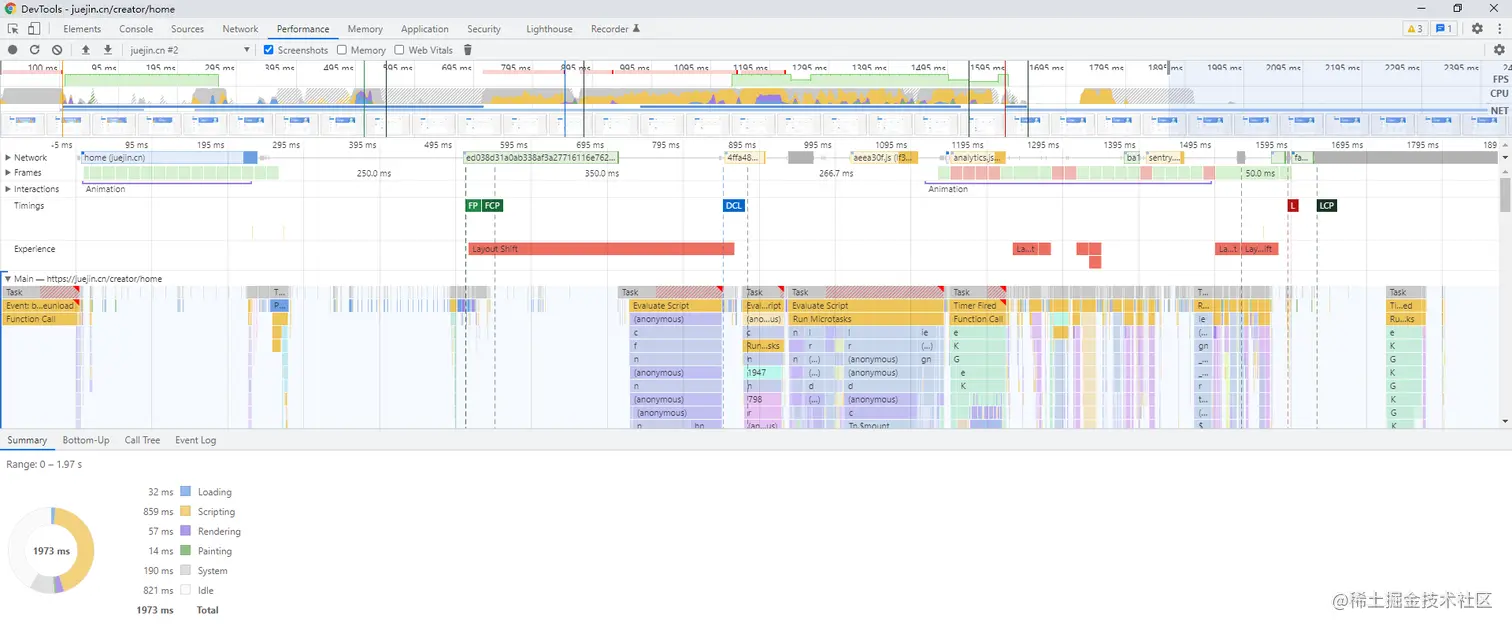The width and height of the screenshot is (1512, 630).
Task: Click the green Painting color swatch
Action: pyautogui.click(x=185, y=551)
